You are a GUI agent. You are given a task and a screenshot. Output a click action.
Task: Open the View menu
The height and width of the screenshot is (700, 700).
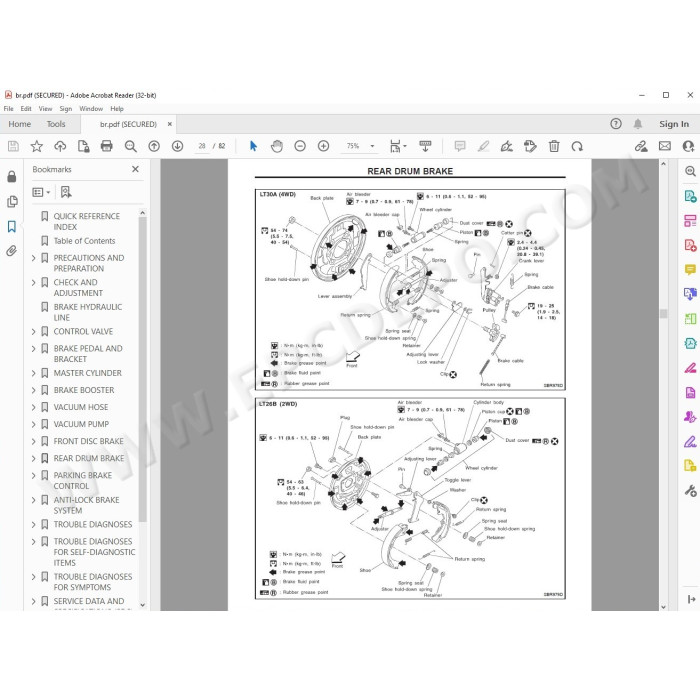[x=45, y=108]
